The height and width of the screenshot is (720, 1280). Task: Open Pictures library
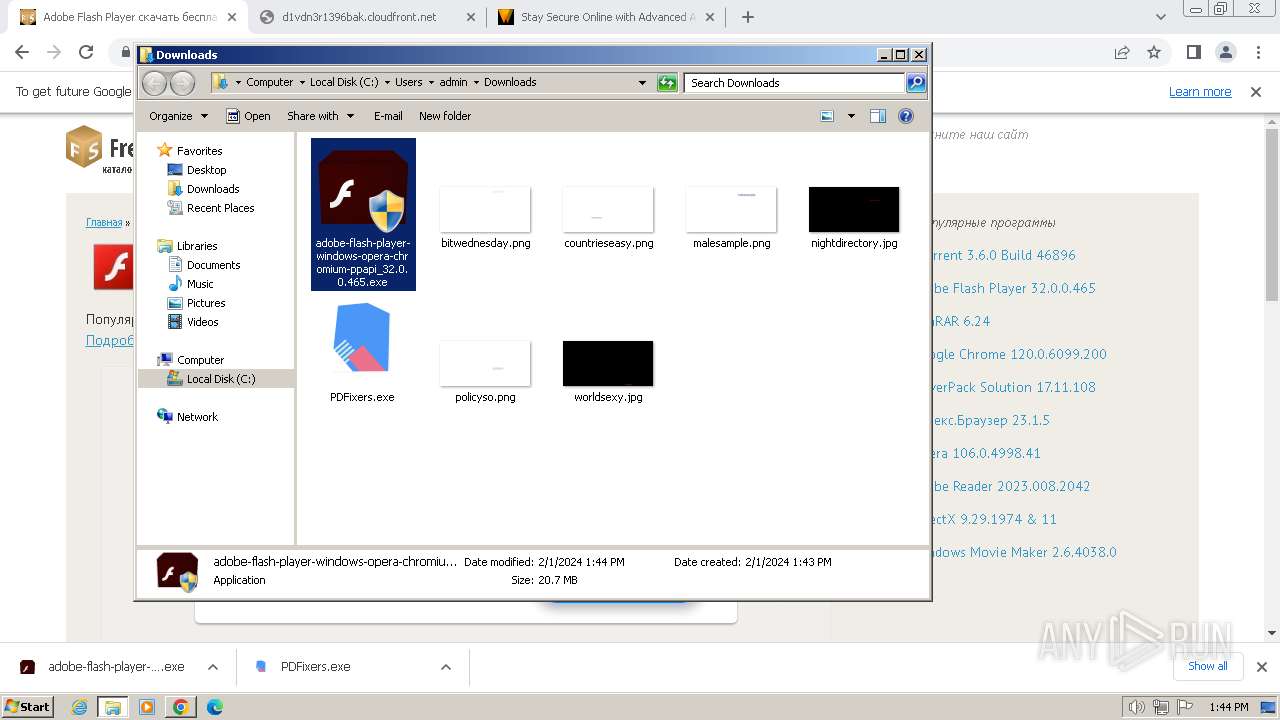pos(206,303)
